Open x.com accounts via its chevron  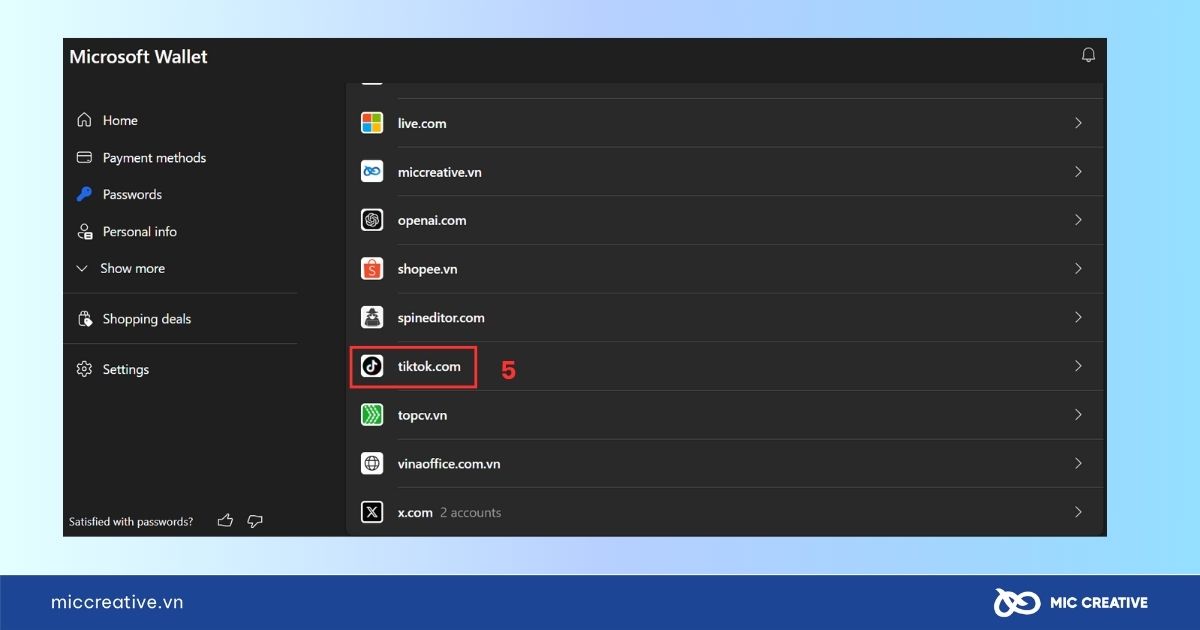(1078, 512)
